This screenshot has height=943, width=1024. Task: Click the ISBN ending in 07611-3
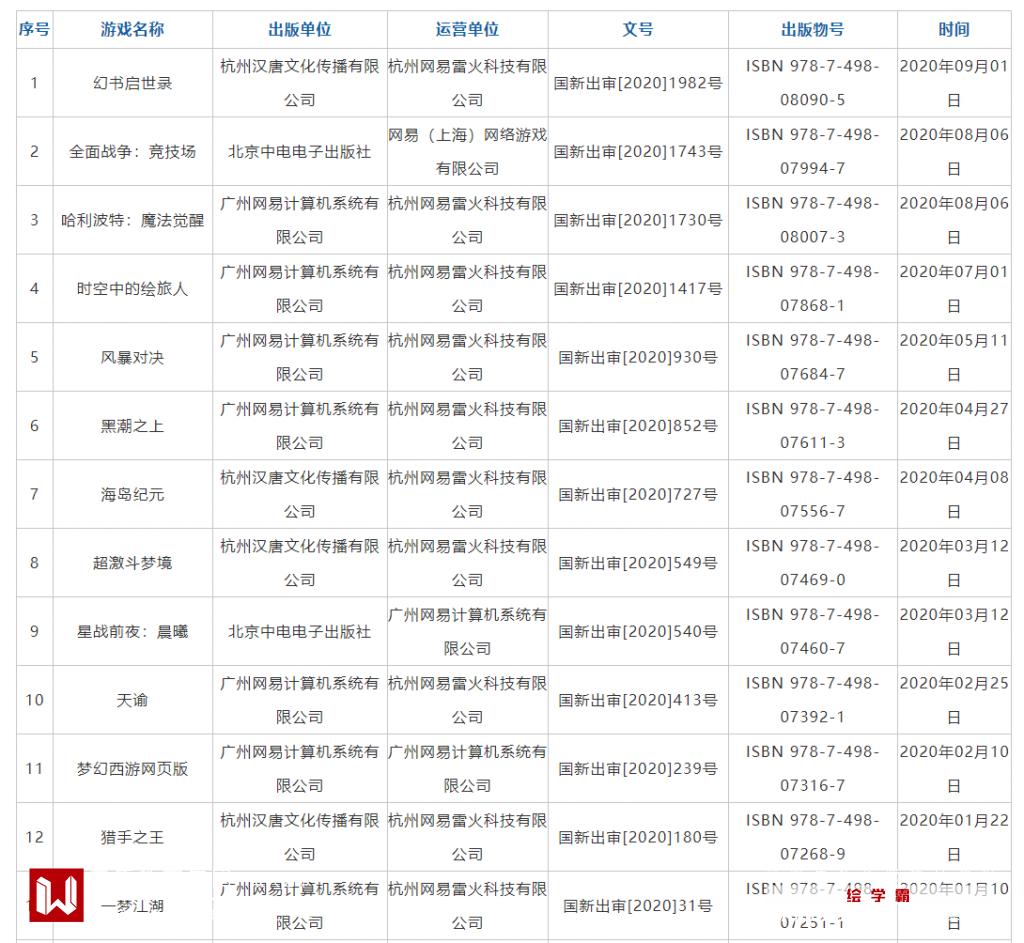(812, 426)
